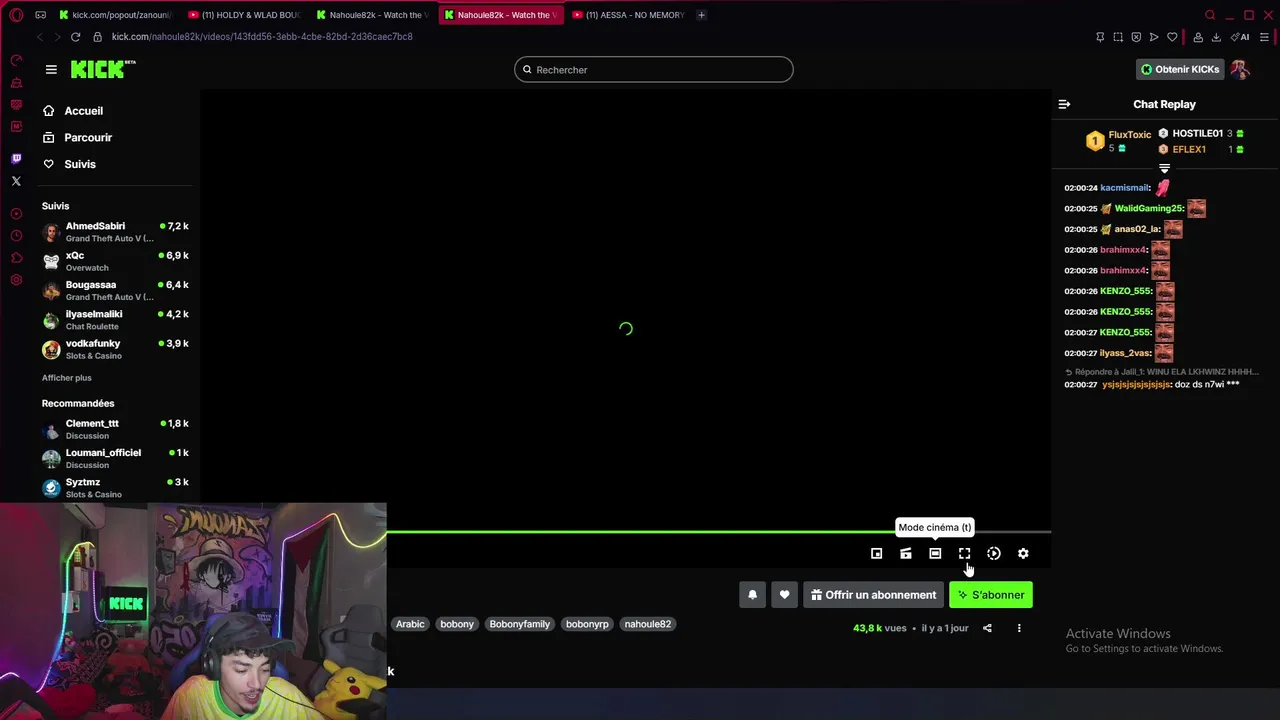Click the browser heart bookmark icon
The width and height of the screenshot is (1280, 720).
[1172, 37]
